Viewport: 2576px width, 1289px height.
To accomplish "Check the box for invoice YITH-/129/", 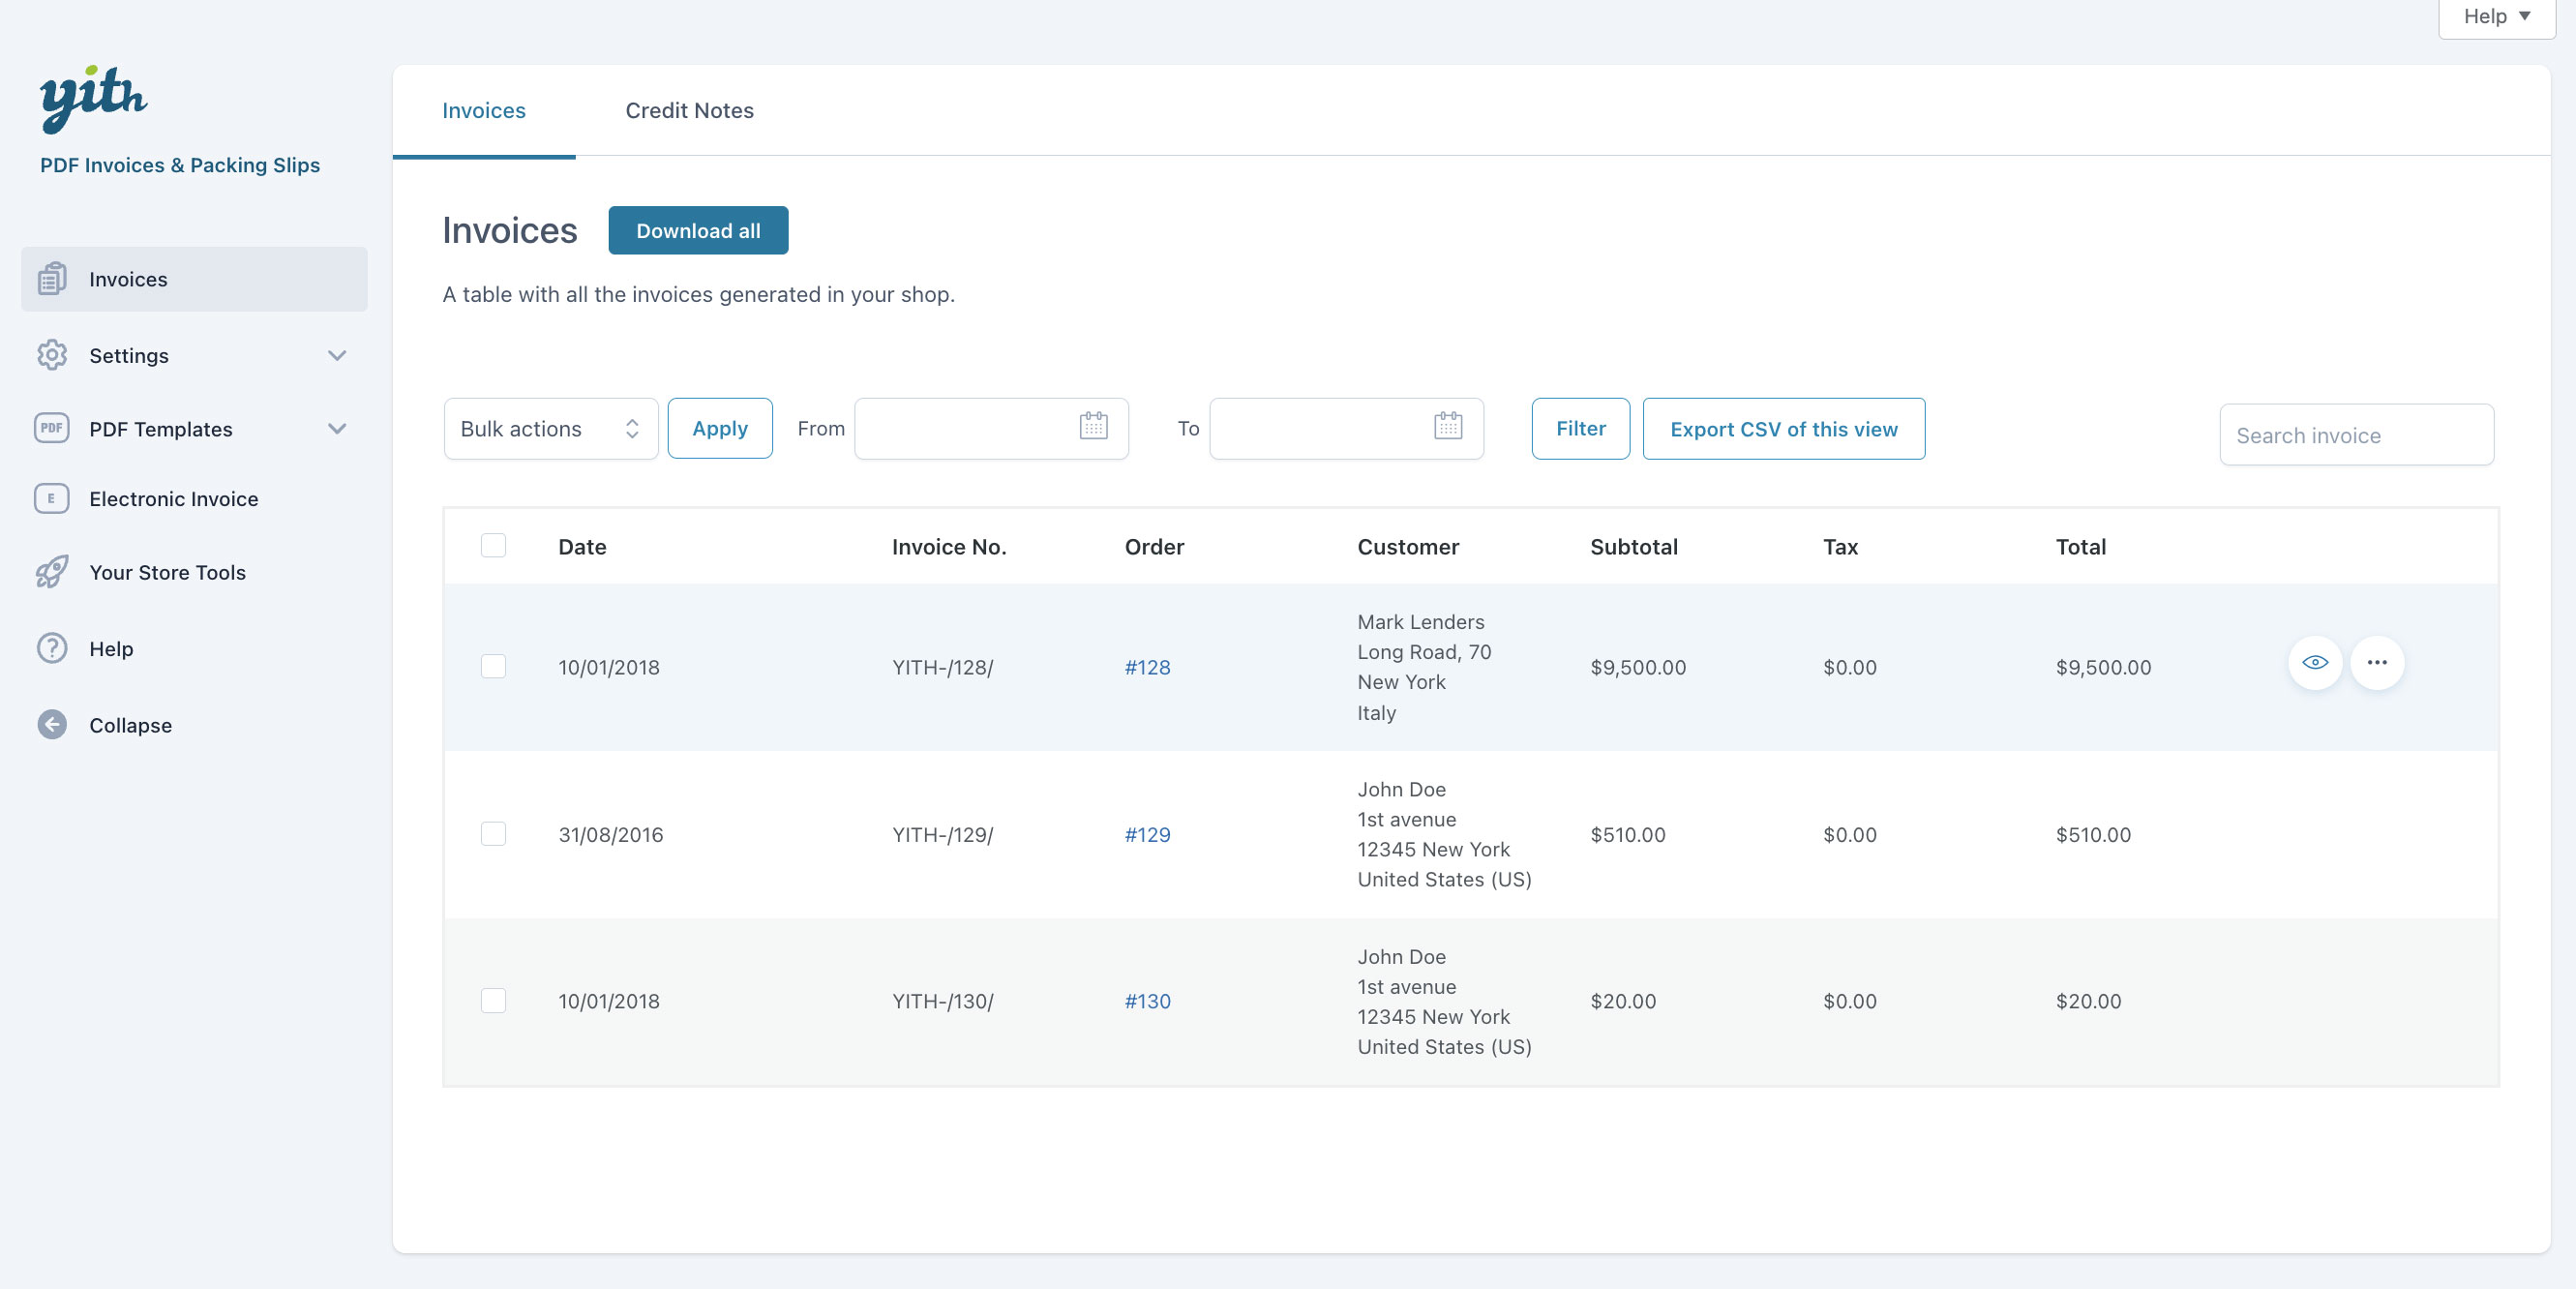I will tap(493, 834).
